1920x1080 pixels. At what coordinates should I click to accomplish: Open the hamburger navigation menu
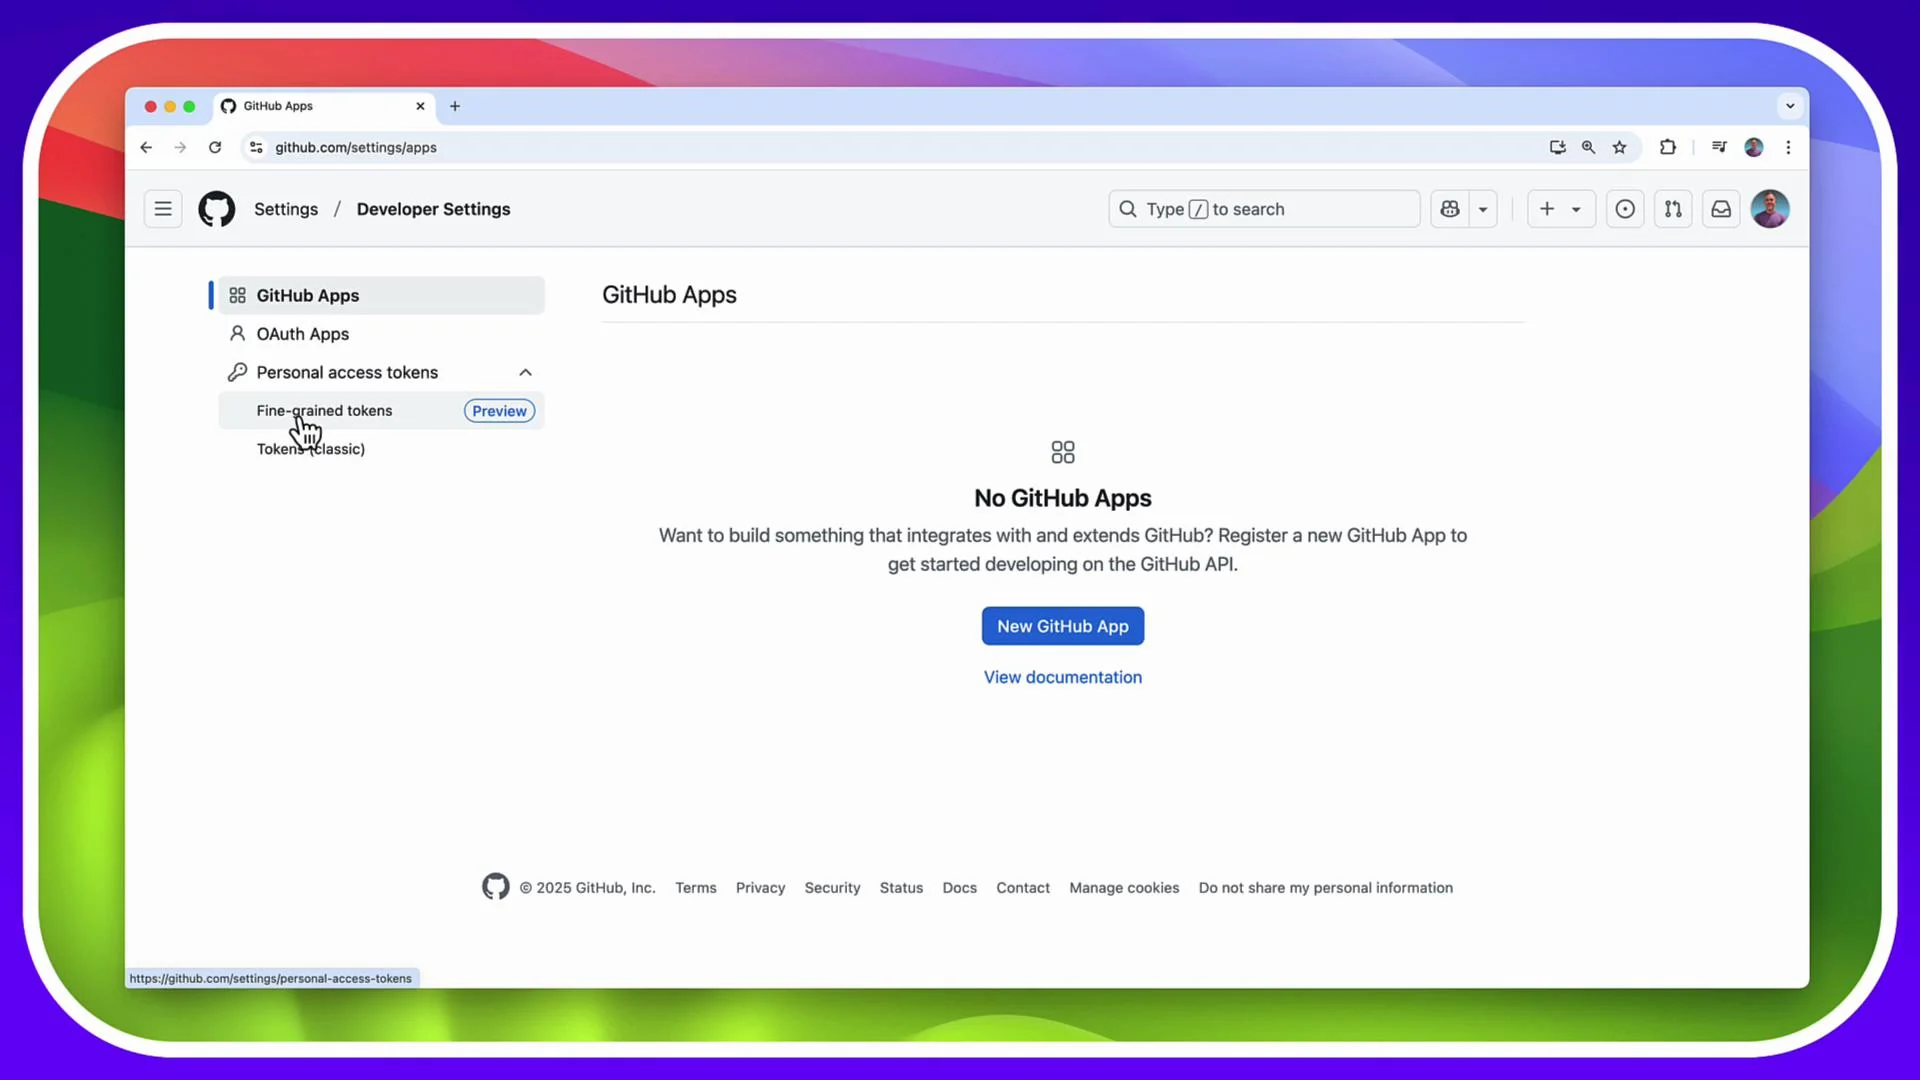point(163,209)
